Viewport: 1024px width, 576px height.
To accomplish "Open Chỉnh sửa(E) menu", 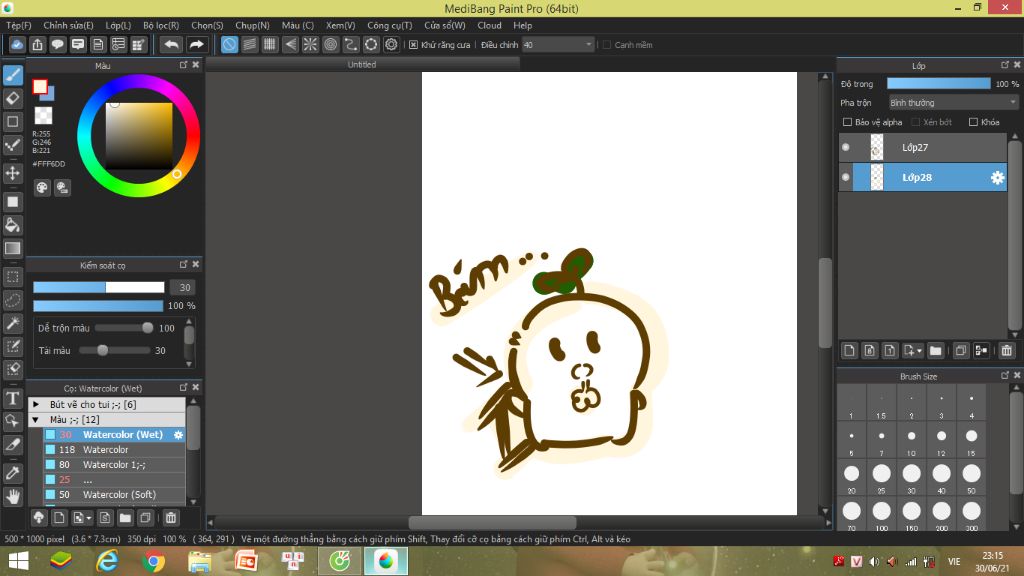I will [69, 25].
